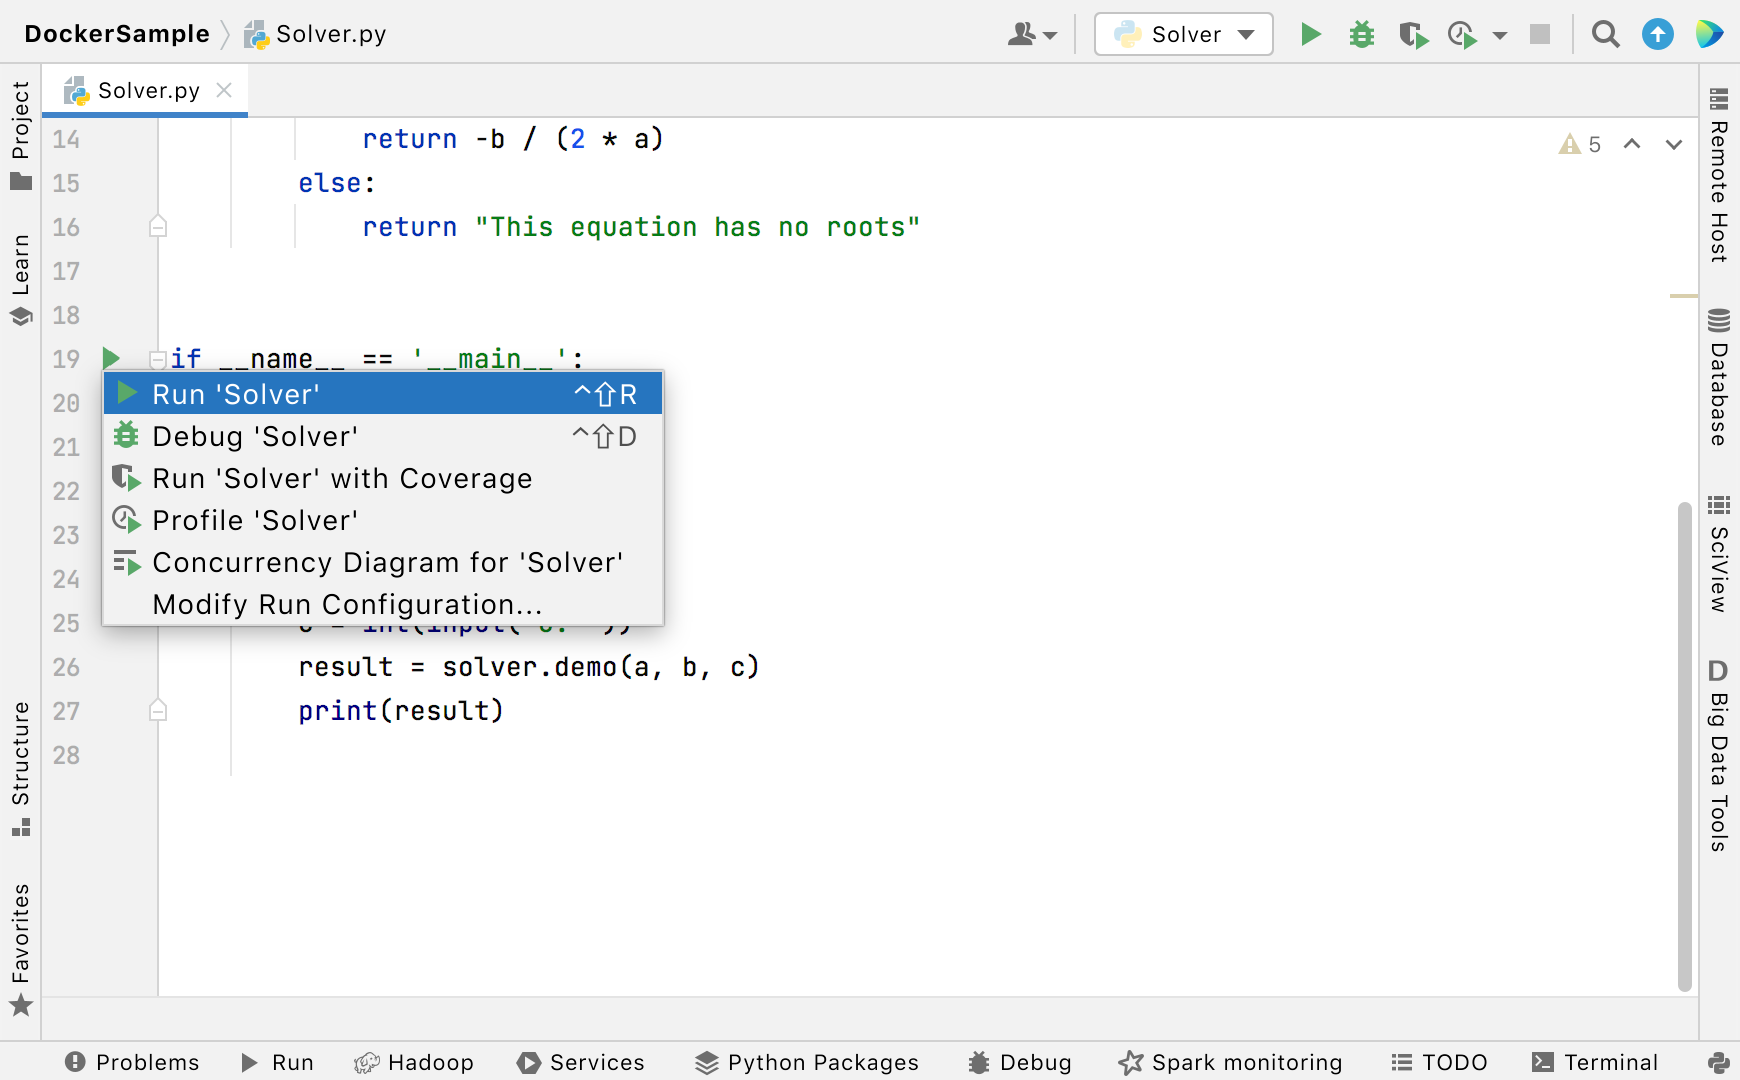Collapse the code fold at line 19

[x=156, y=358]
